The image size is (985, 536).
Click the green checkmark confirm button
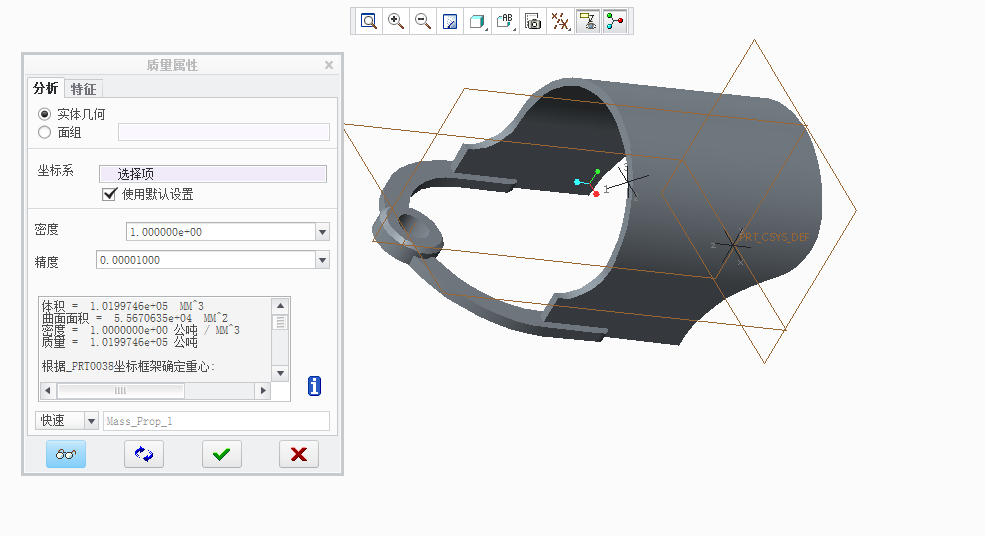[221, 454]
